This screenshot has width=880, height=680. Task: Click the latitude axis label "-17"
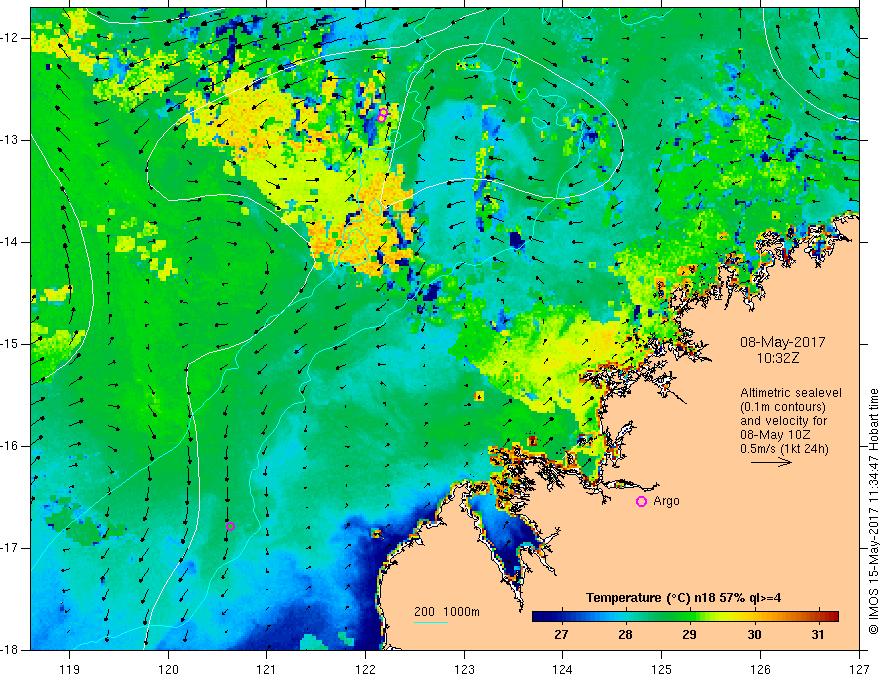(x=10, y=548)
